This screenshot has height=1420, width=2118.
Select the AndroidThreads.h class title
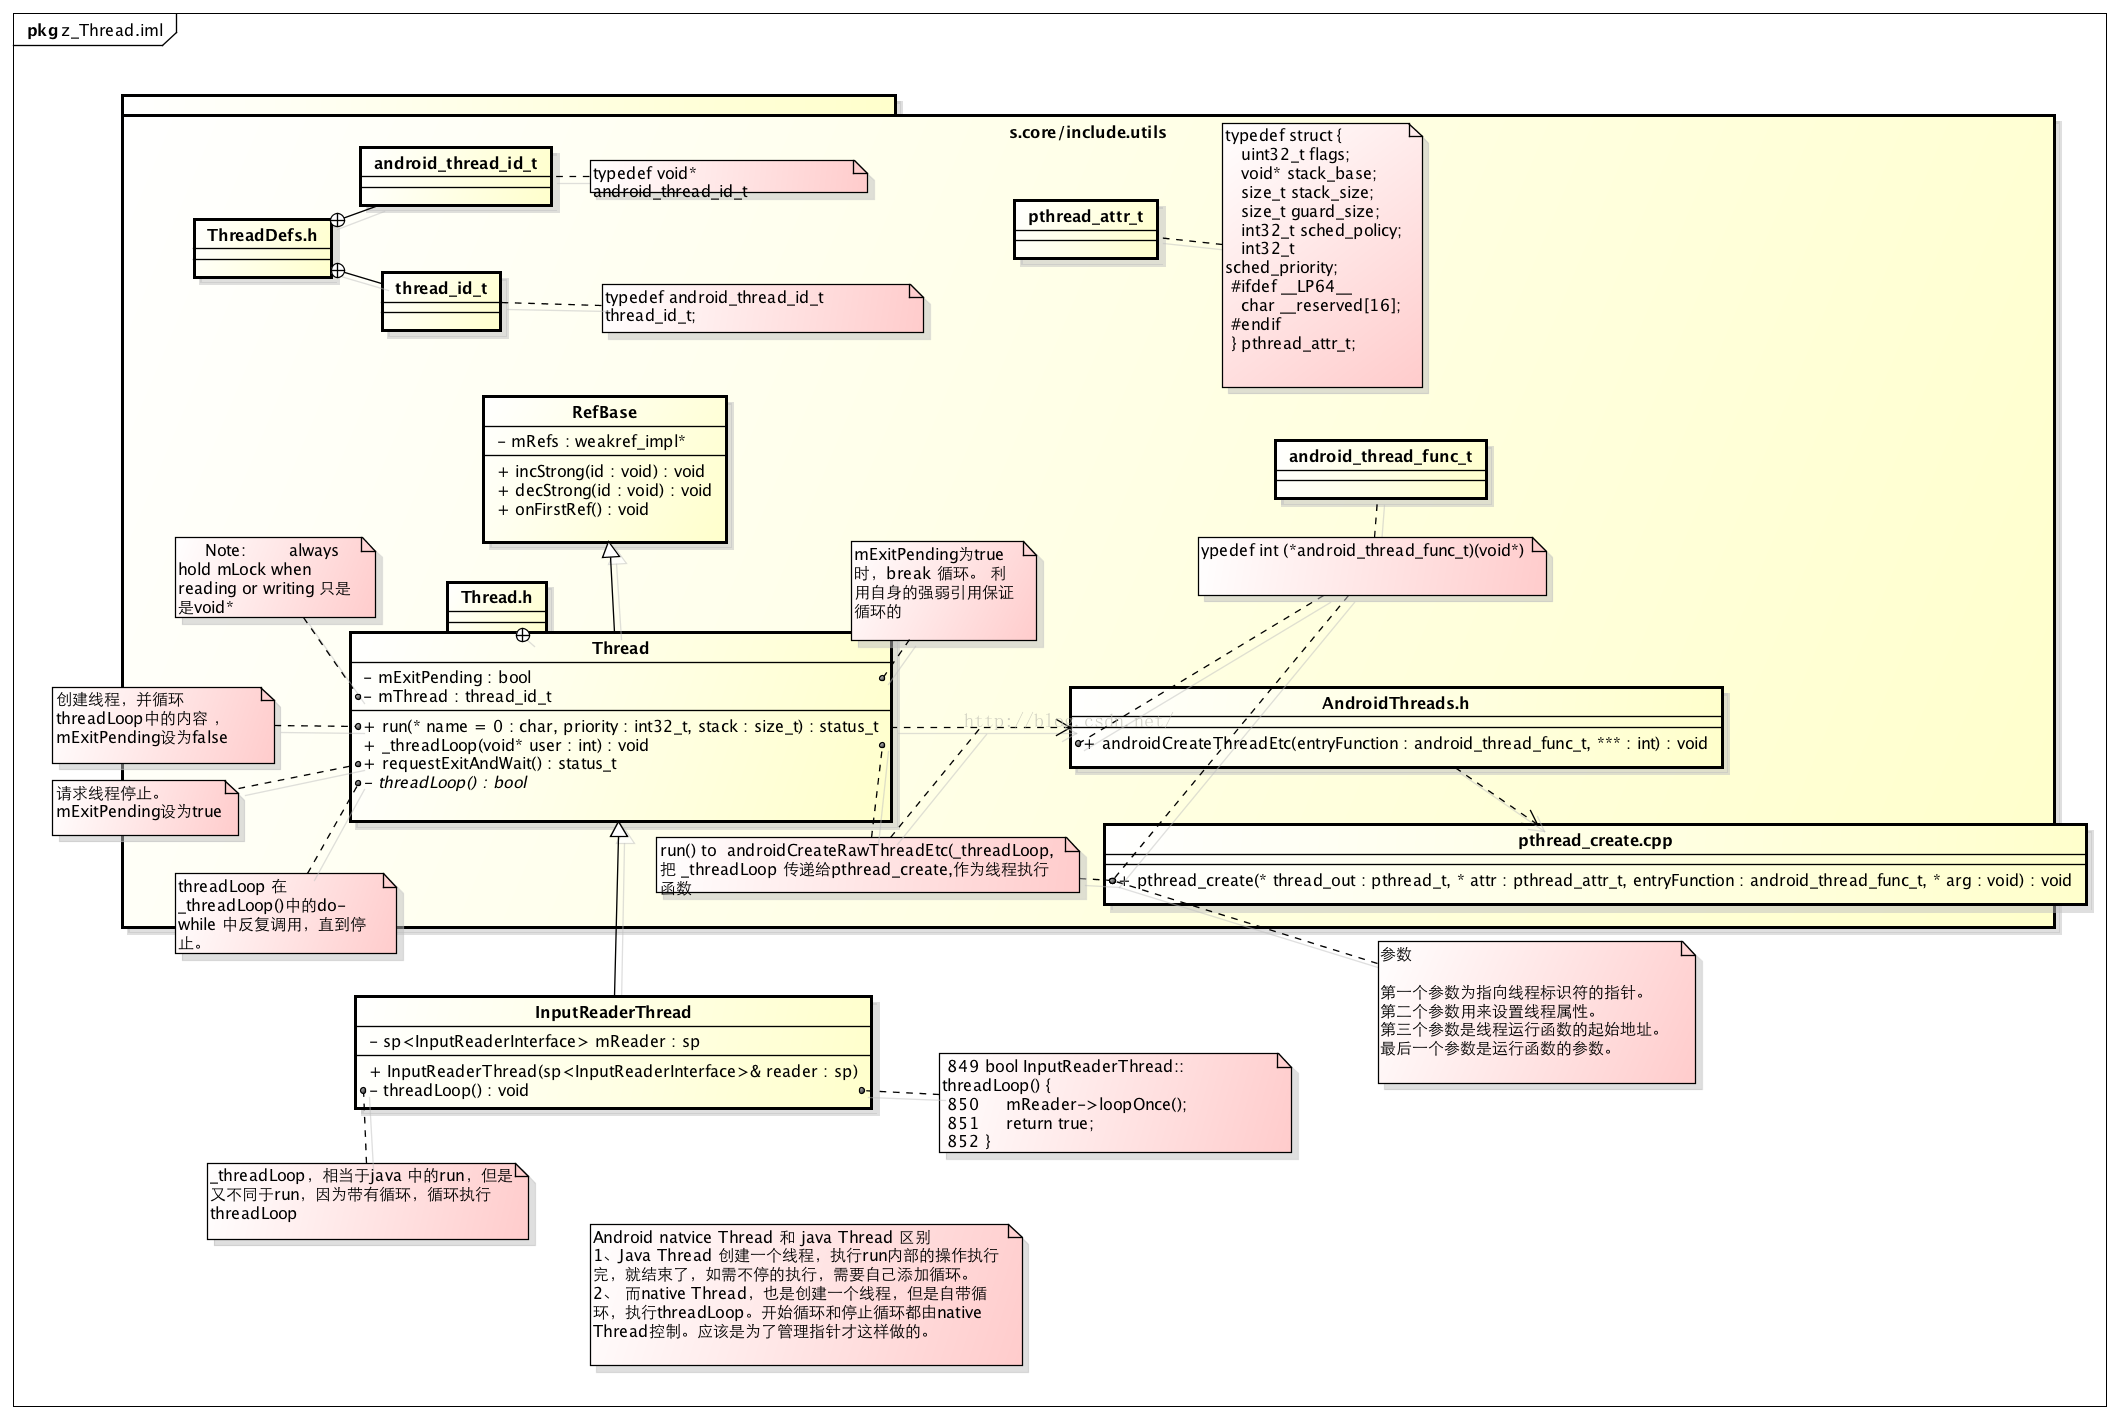click(x=1395, y=703)
